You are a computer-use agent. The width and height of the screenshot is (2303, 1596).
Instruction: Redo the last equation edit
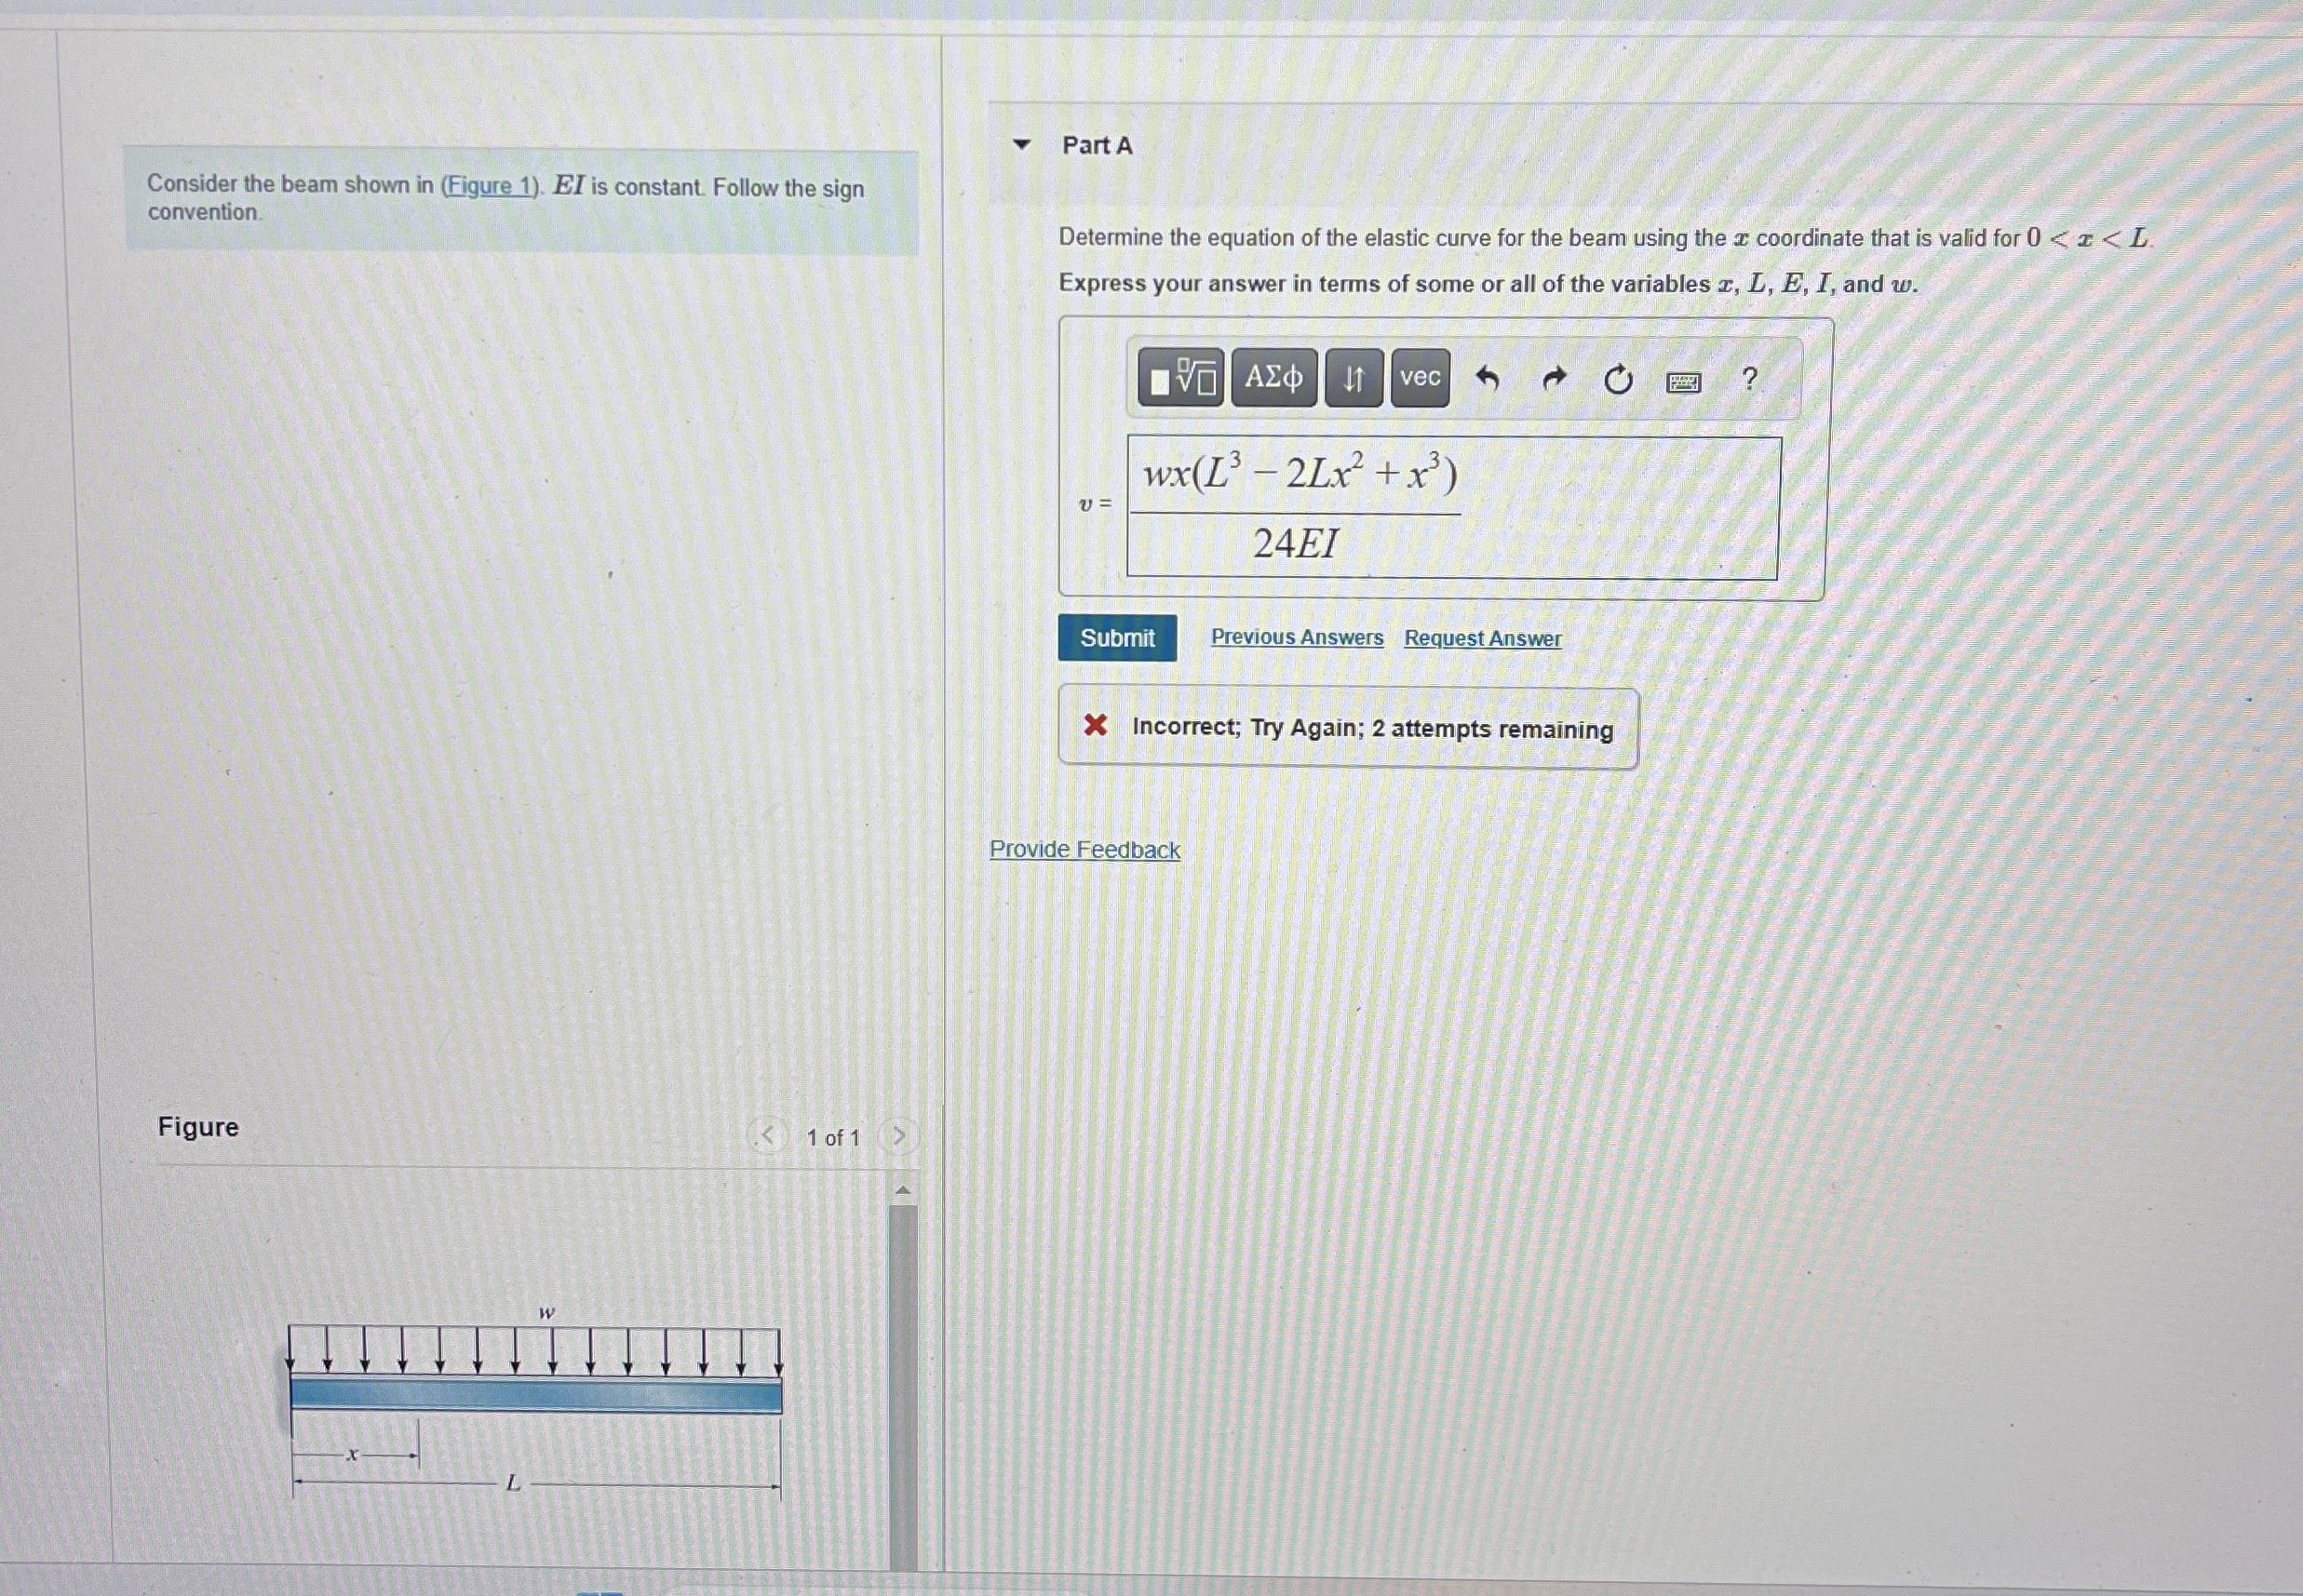pos(1553,378)
